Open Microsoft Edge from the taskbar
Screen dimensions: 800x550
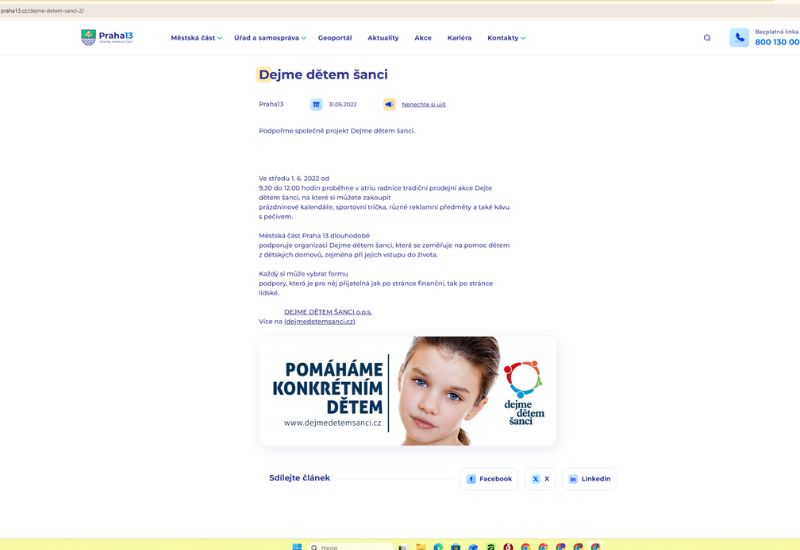[438, 547]
